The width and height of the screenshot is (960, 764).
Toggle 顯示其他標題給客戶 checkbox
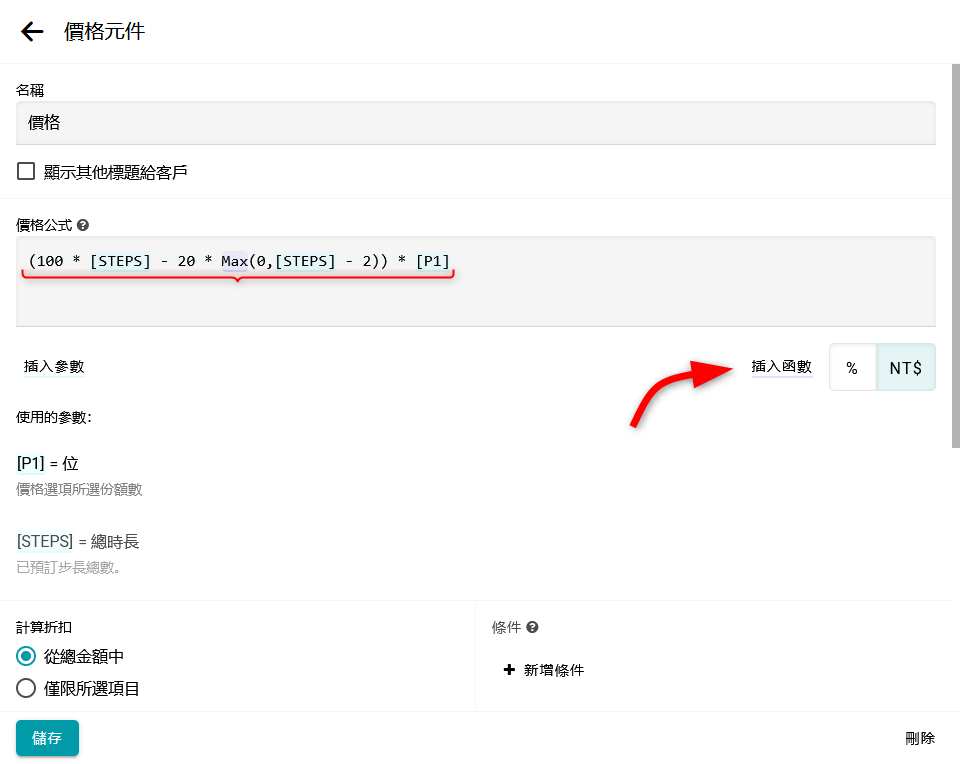pyautogui.click(x=26, y=172)
